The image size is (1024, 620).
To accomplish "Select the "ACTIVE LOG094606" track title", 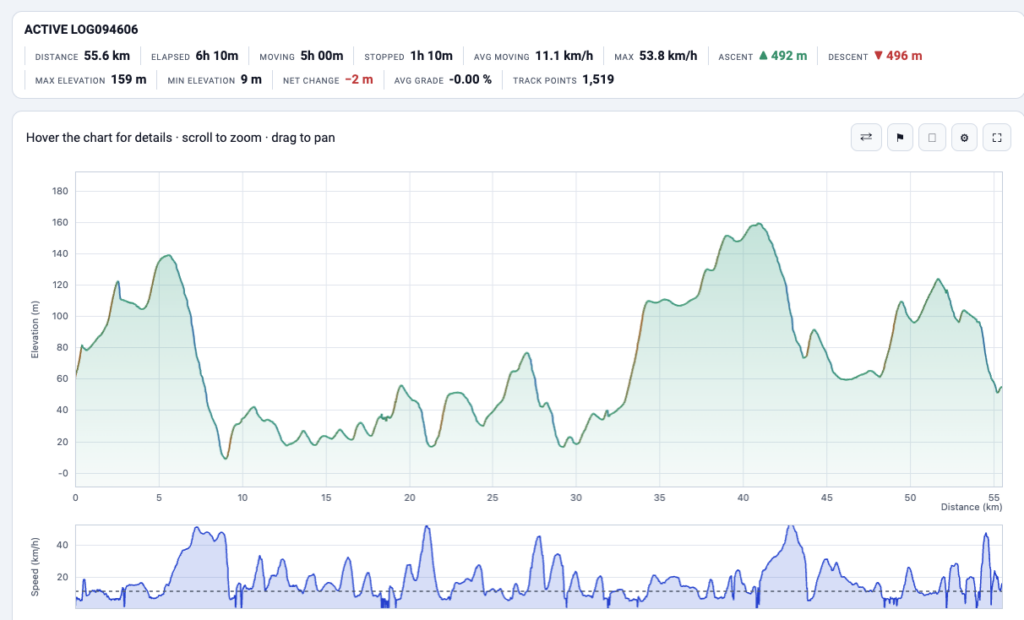I will point(81,29).
